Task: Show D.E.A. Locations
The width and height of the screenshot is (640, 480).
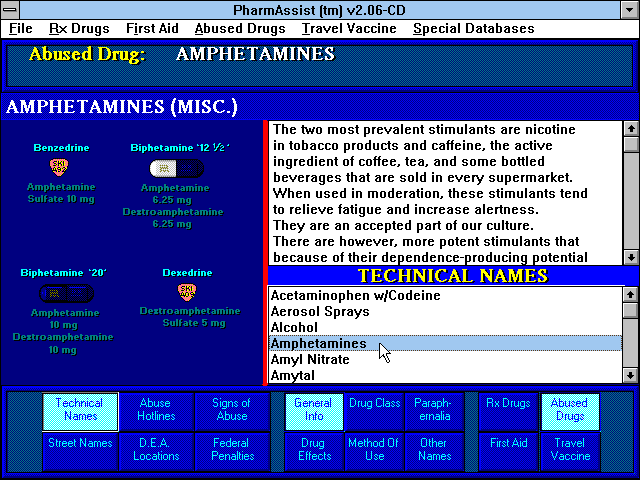Action: pos(156,451)
